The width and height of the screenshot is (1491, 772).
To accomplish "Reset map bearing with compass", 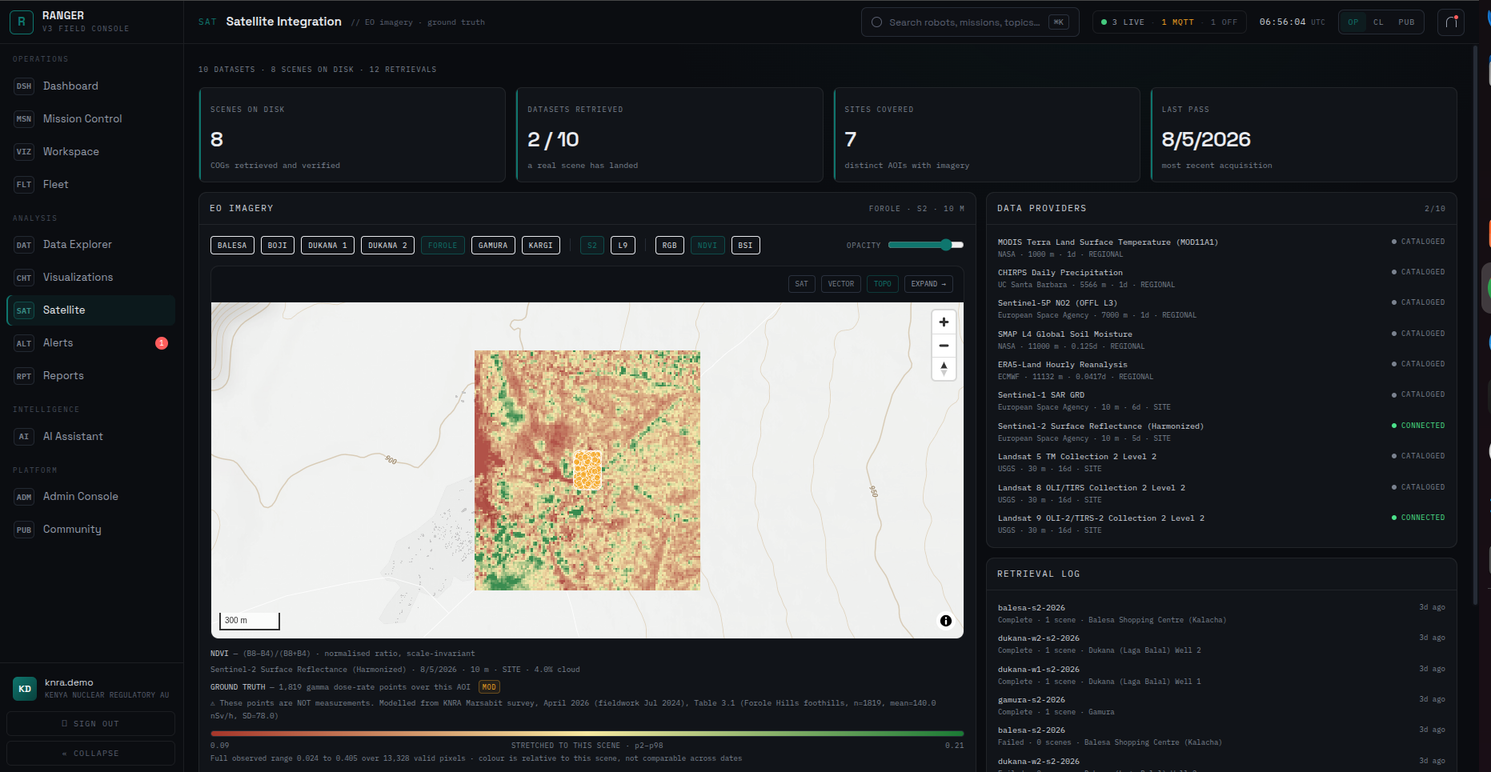I will (x=943, y=369).
